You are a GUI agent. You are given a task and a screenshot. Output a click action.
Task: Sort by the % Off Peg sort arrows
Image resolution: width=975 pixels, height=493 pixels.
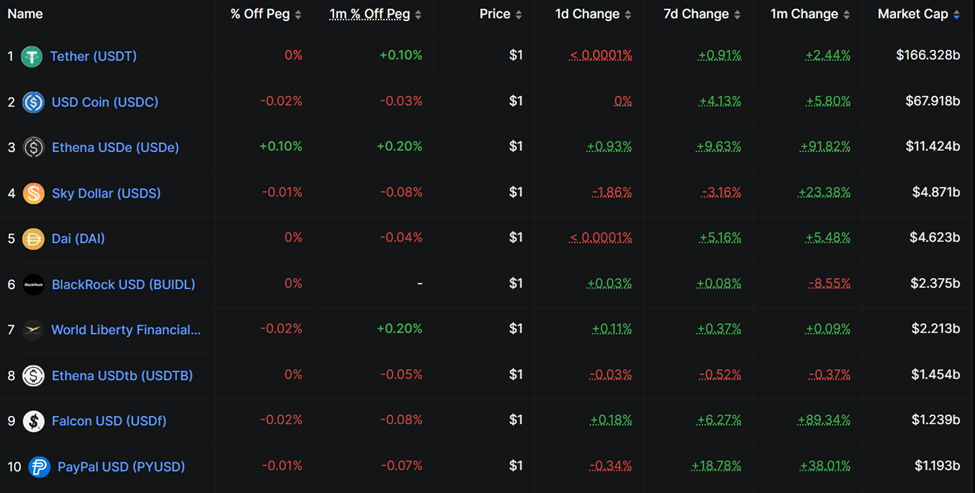click(x=298, y=15)
